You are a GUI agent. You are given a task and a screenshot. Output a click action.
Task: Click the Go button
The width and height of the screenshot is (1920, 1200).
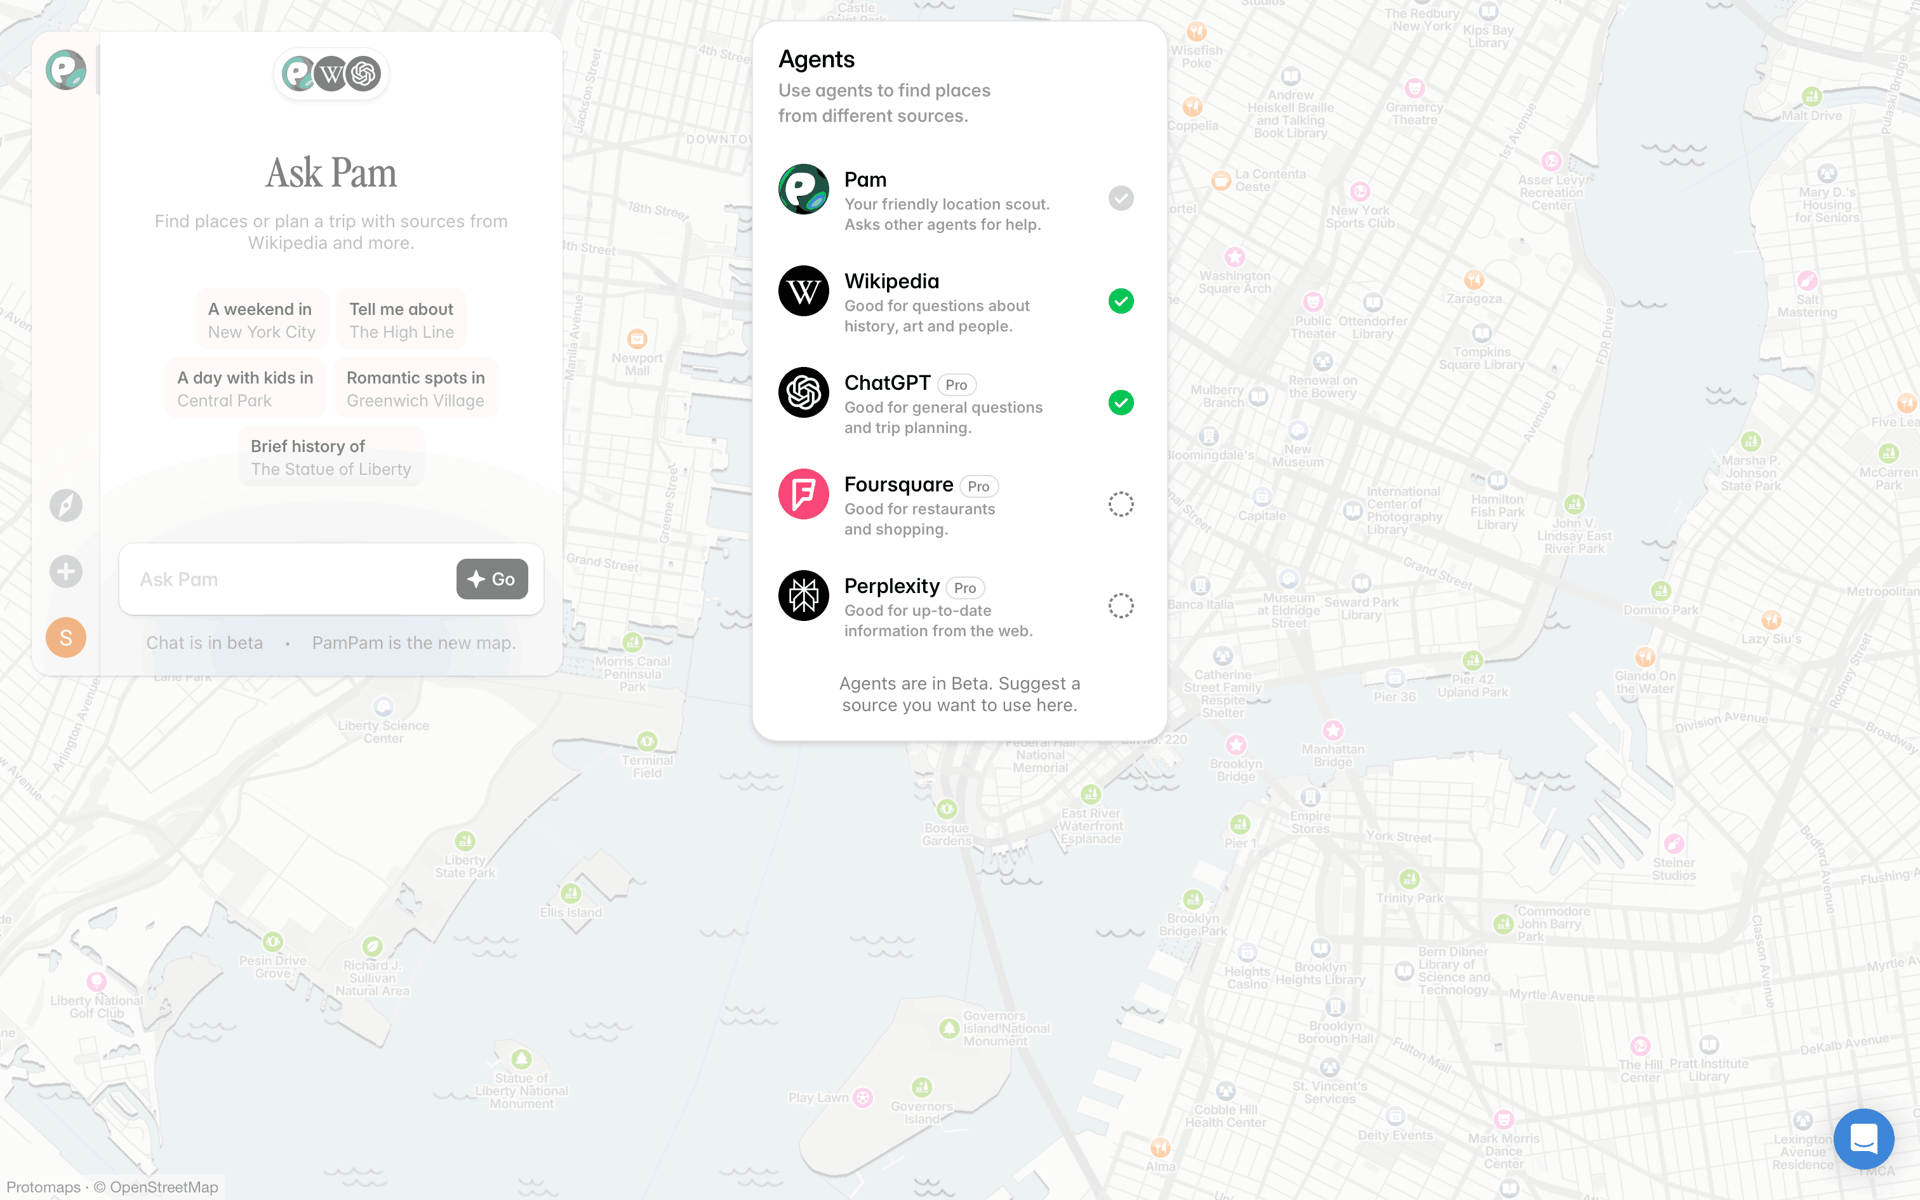coord(492,579)
